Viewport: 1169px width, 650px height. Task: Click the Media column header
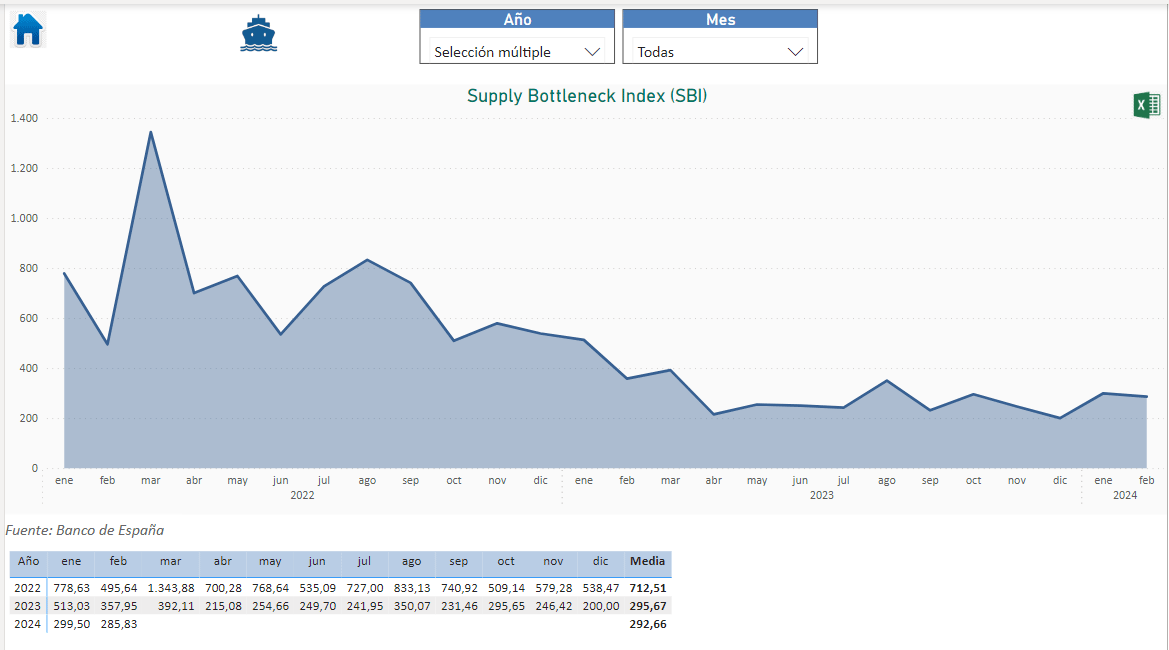tap(647, 562)
